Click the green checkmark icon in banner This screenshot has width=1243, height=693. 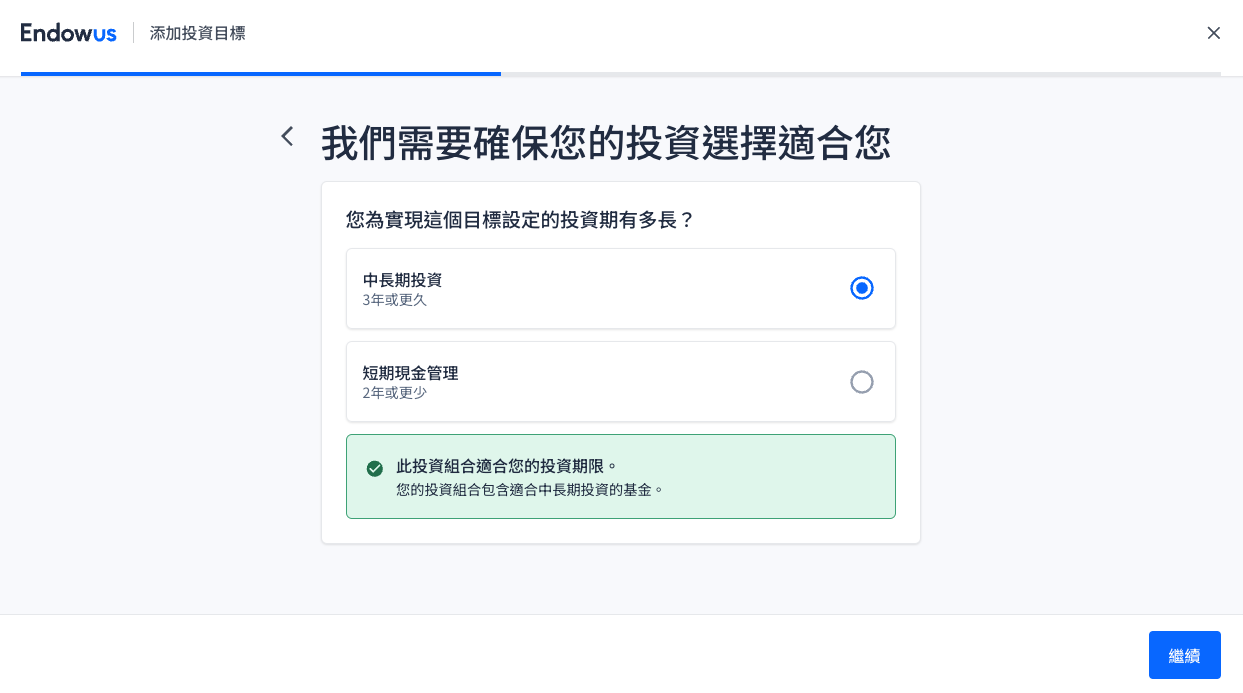(x=375, y=468)
